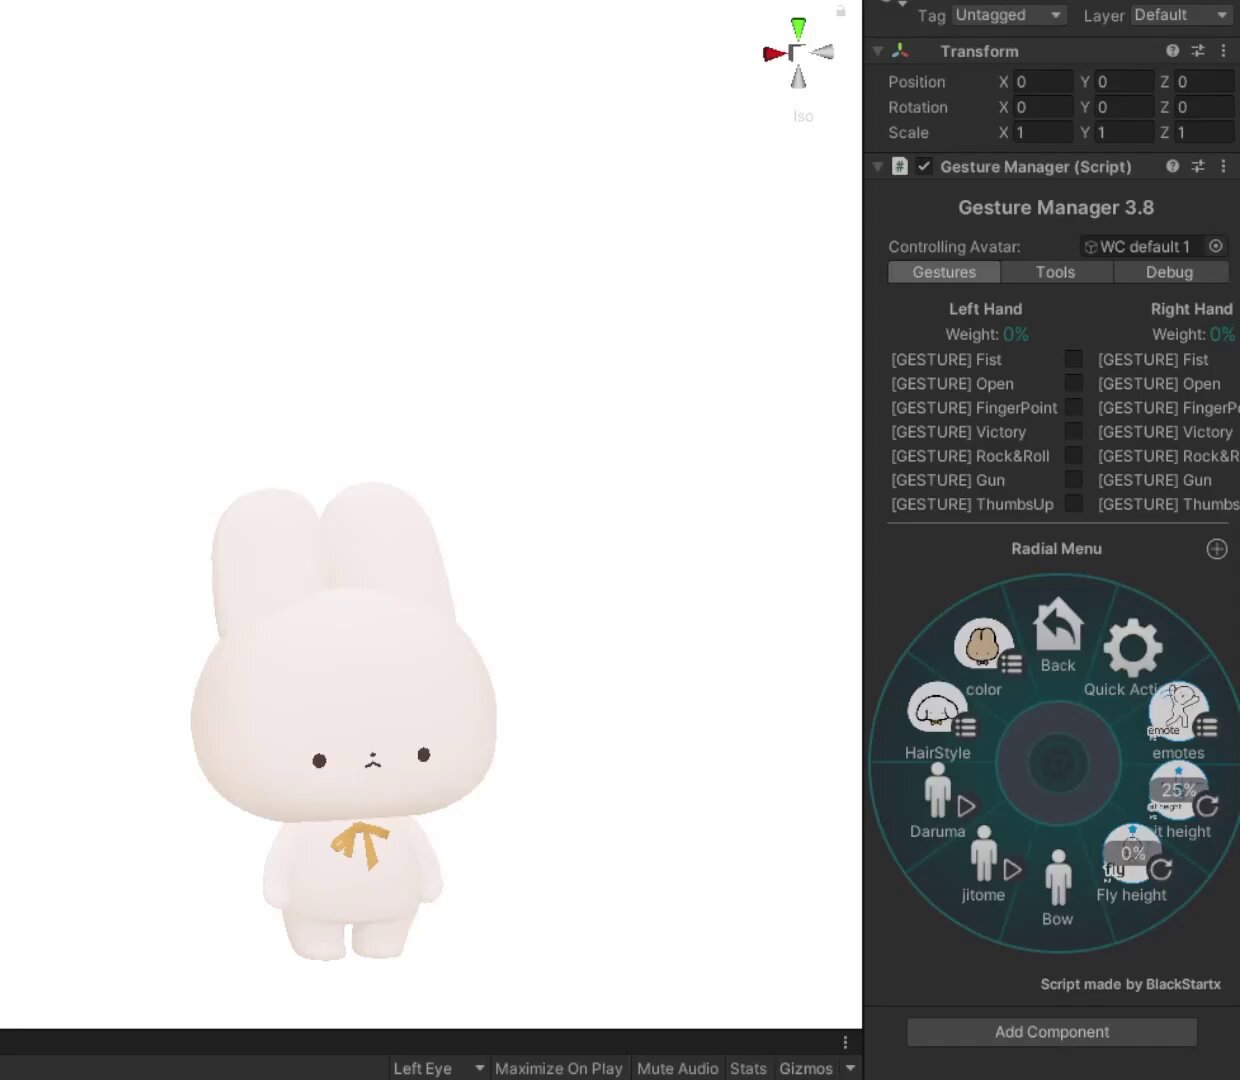Toggle the jitome radial option
The image size is (1240, 1080).
pos(985,864)
